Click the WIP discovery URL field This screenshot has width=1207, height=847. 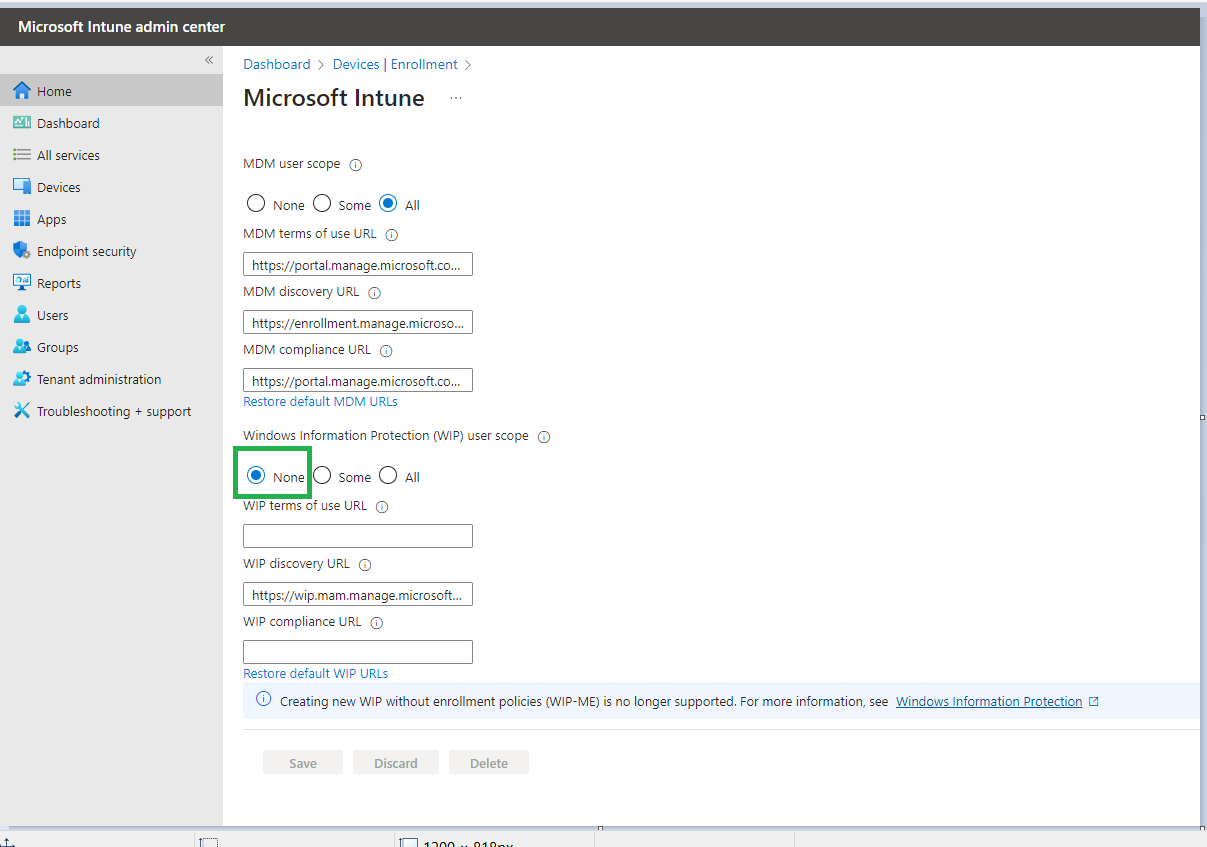(x=358, y=594)
